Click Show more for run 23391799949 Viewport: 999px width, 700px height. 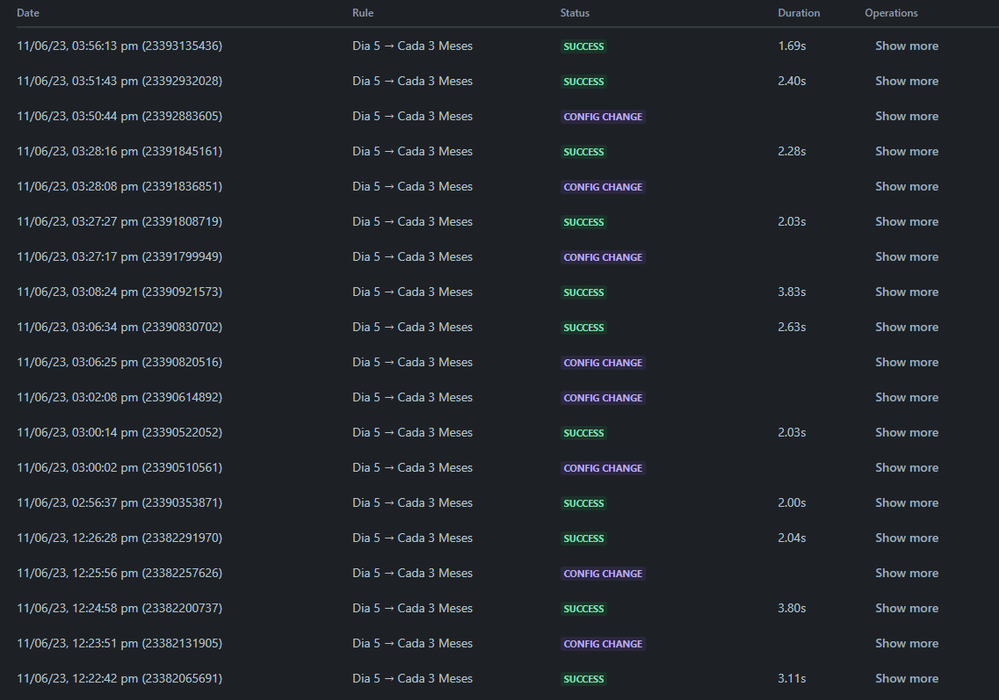click(x=906, y=257)
